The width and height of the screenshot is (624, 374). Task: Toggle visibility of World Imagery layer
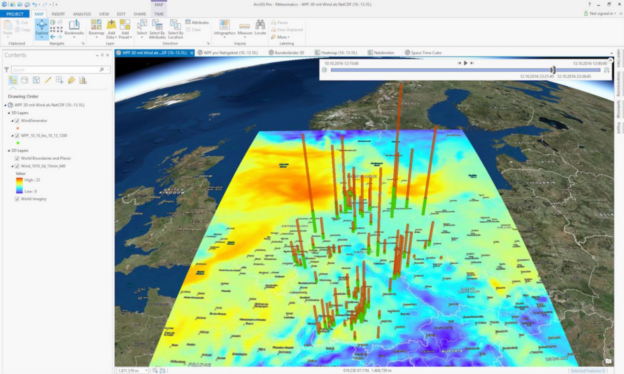tap(17, 199)
